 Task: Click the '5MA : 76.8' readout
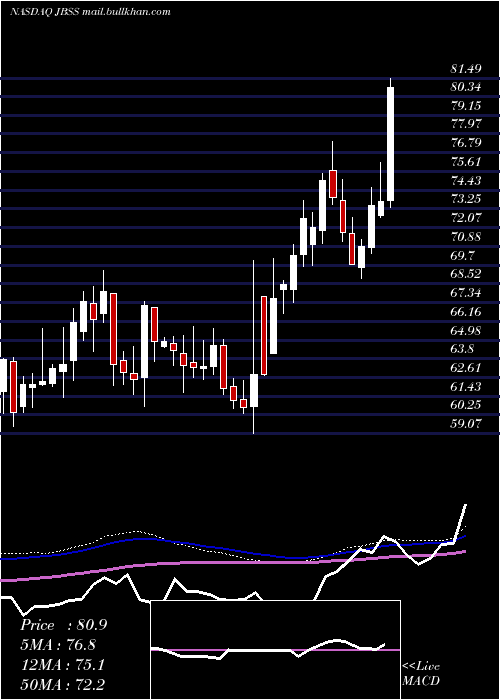tap(58, 645)
